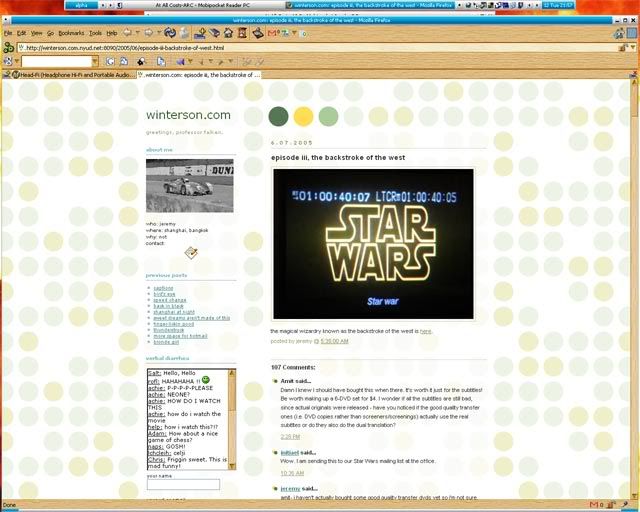Click the site icon beside URL bar
The width and height of the screenshot is (640, 512).
[9, 48]
